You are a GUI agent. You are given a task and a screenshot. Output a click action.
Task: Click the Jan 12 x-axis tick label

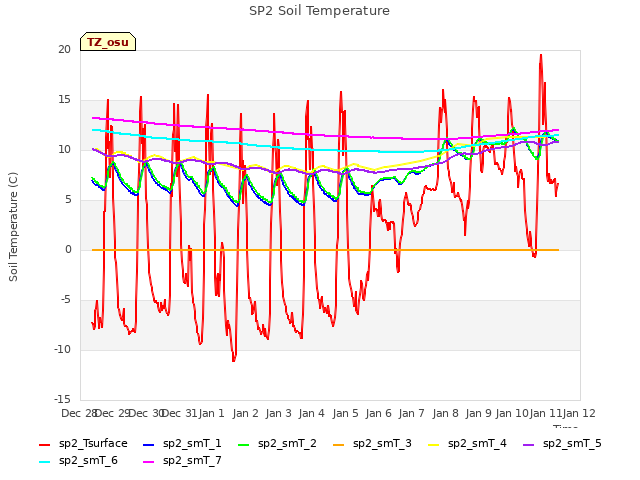579,413
